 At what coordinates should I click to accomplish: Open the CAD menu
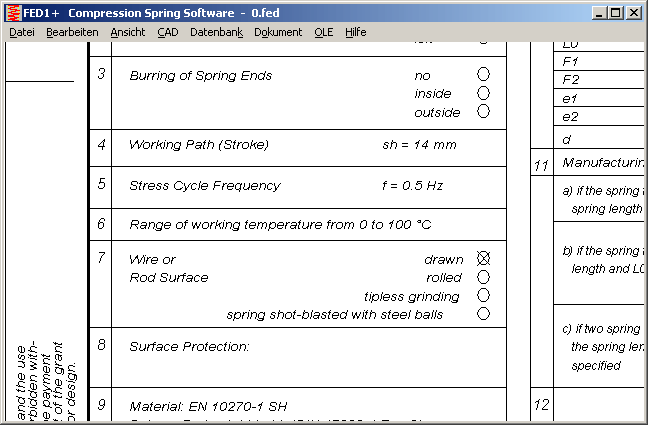pyautogui.click(x=167, y=32)
